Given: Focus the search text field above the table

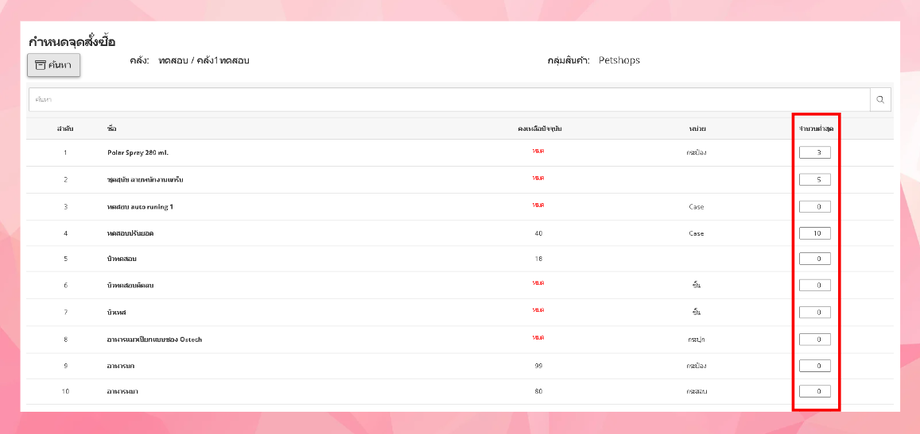Looking at the screenshot, I should [x=450, y=100].
